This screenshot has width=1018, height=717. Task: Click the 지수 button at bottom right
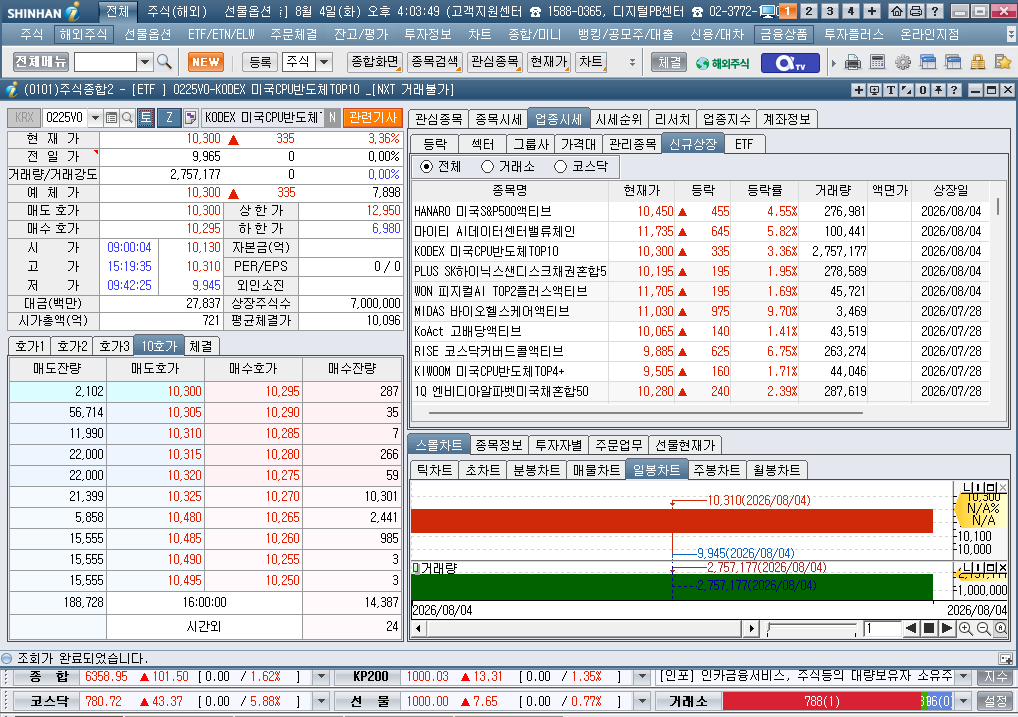(x=995, y=677)
